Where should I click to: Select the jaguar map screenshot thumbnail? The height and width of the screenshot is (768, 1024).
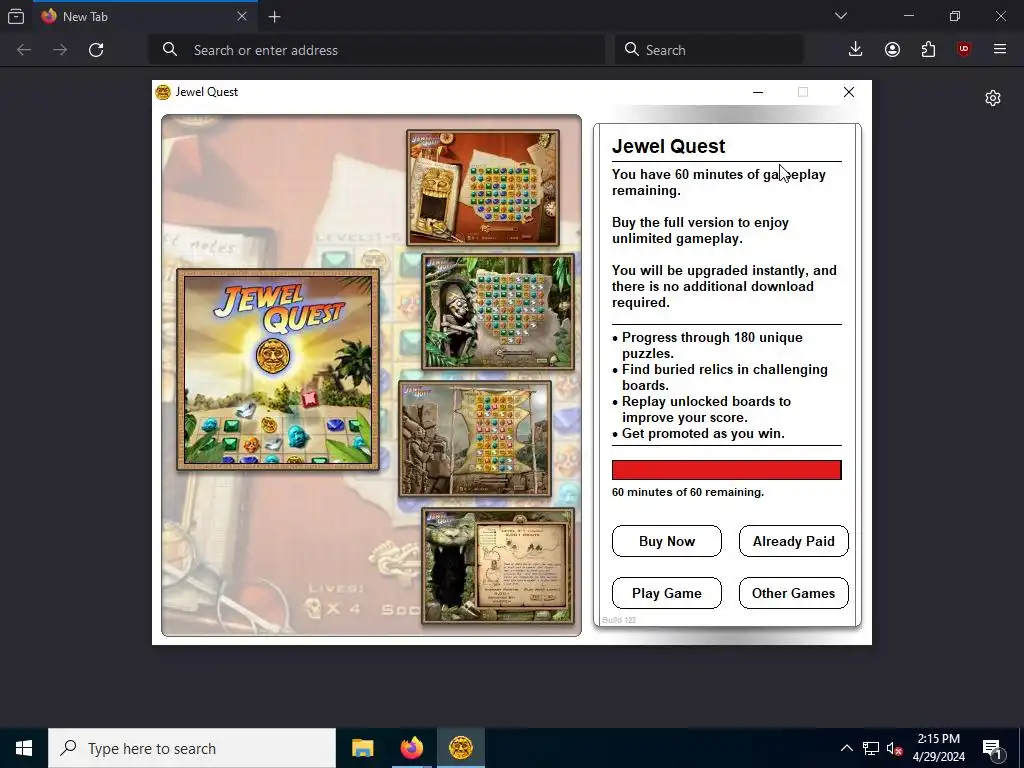click(x=498, y=565)
